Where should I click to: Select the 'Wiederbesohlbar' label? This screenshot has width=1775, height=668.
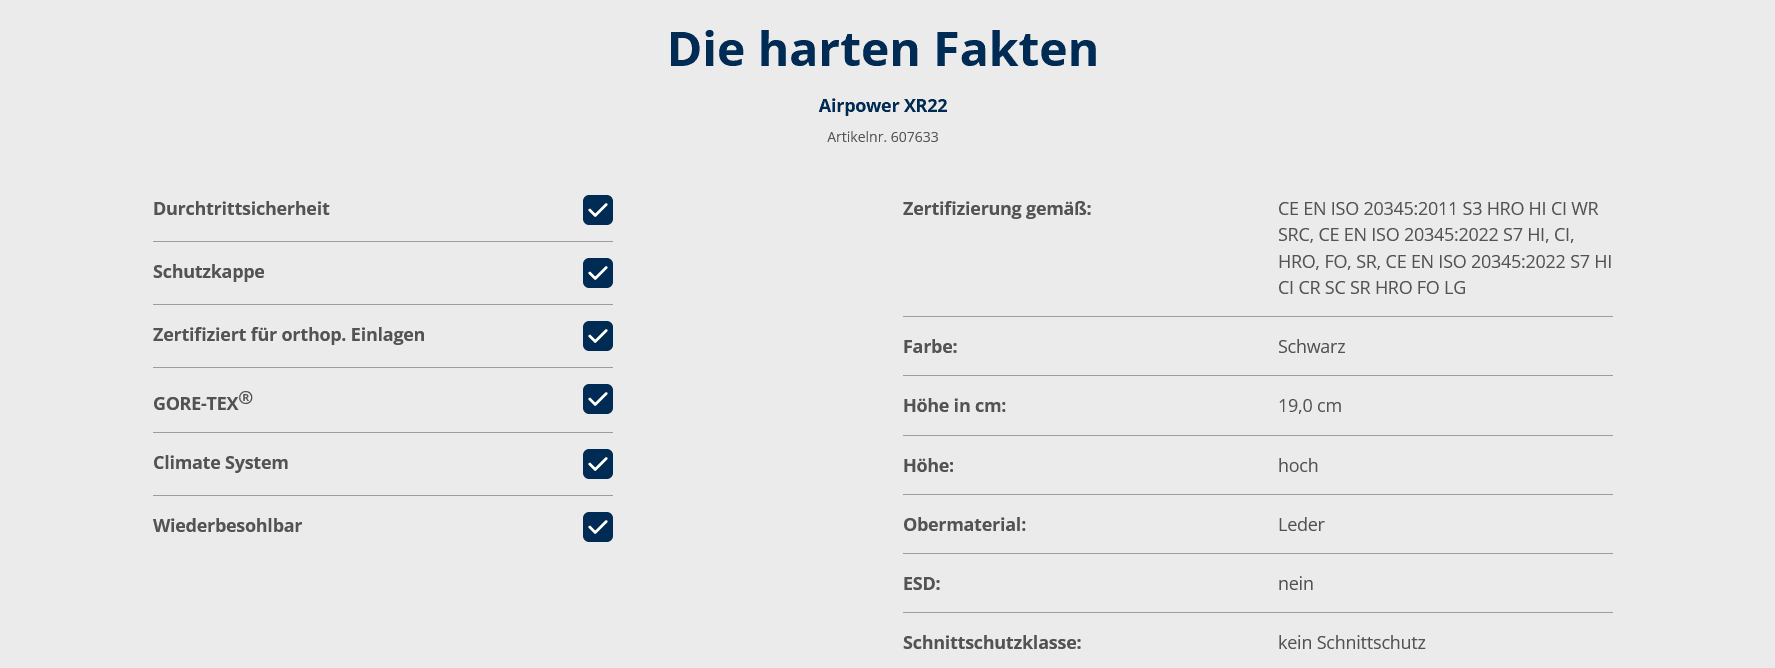pyautogui.click(x=228, y=525)
